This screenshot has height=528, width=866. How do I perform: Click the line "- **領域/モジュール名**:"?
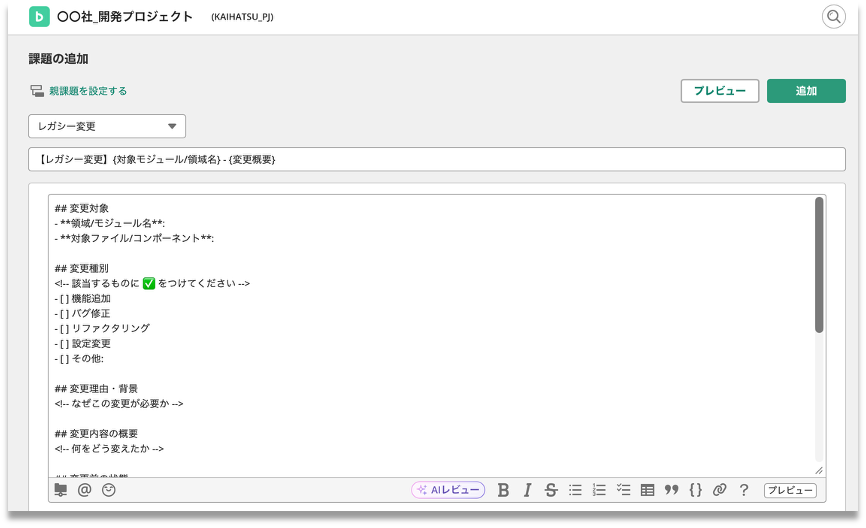click(109, 224)
